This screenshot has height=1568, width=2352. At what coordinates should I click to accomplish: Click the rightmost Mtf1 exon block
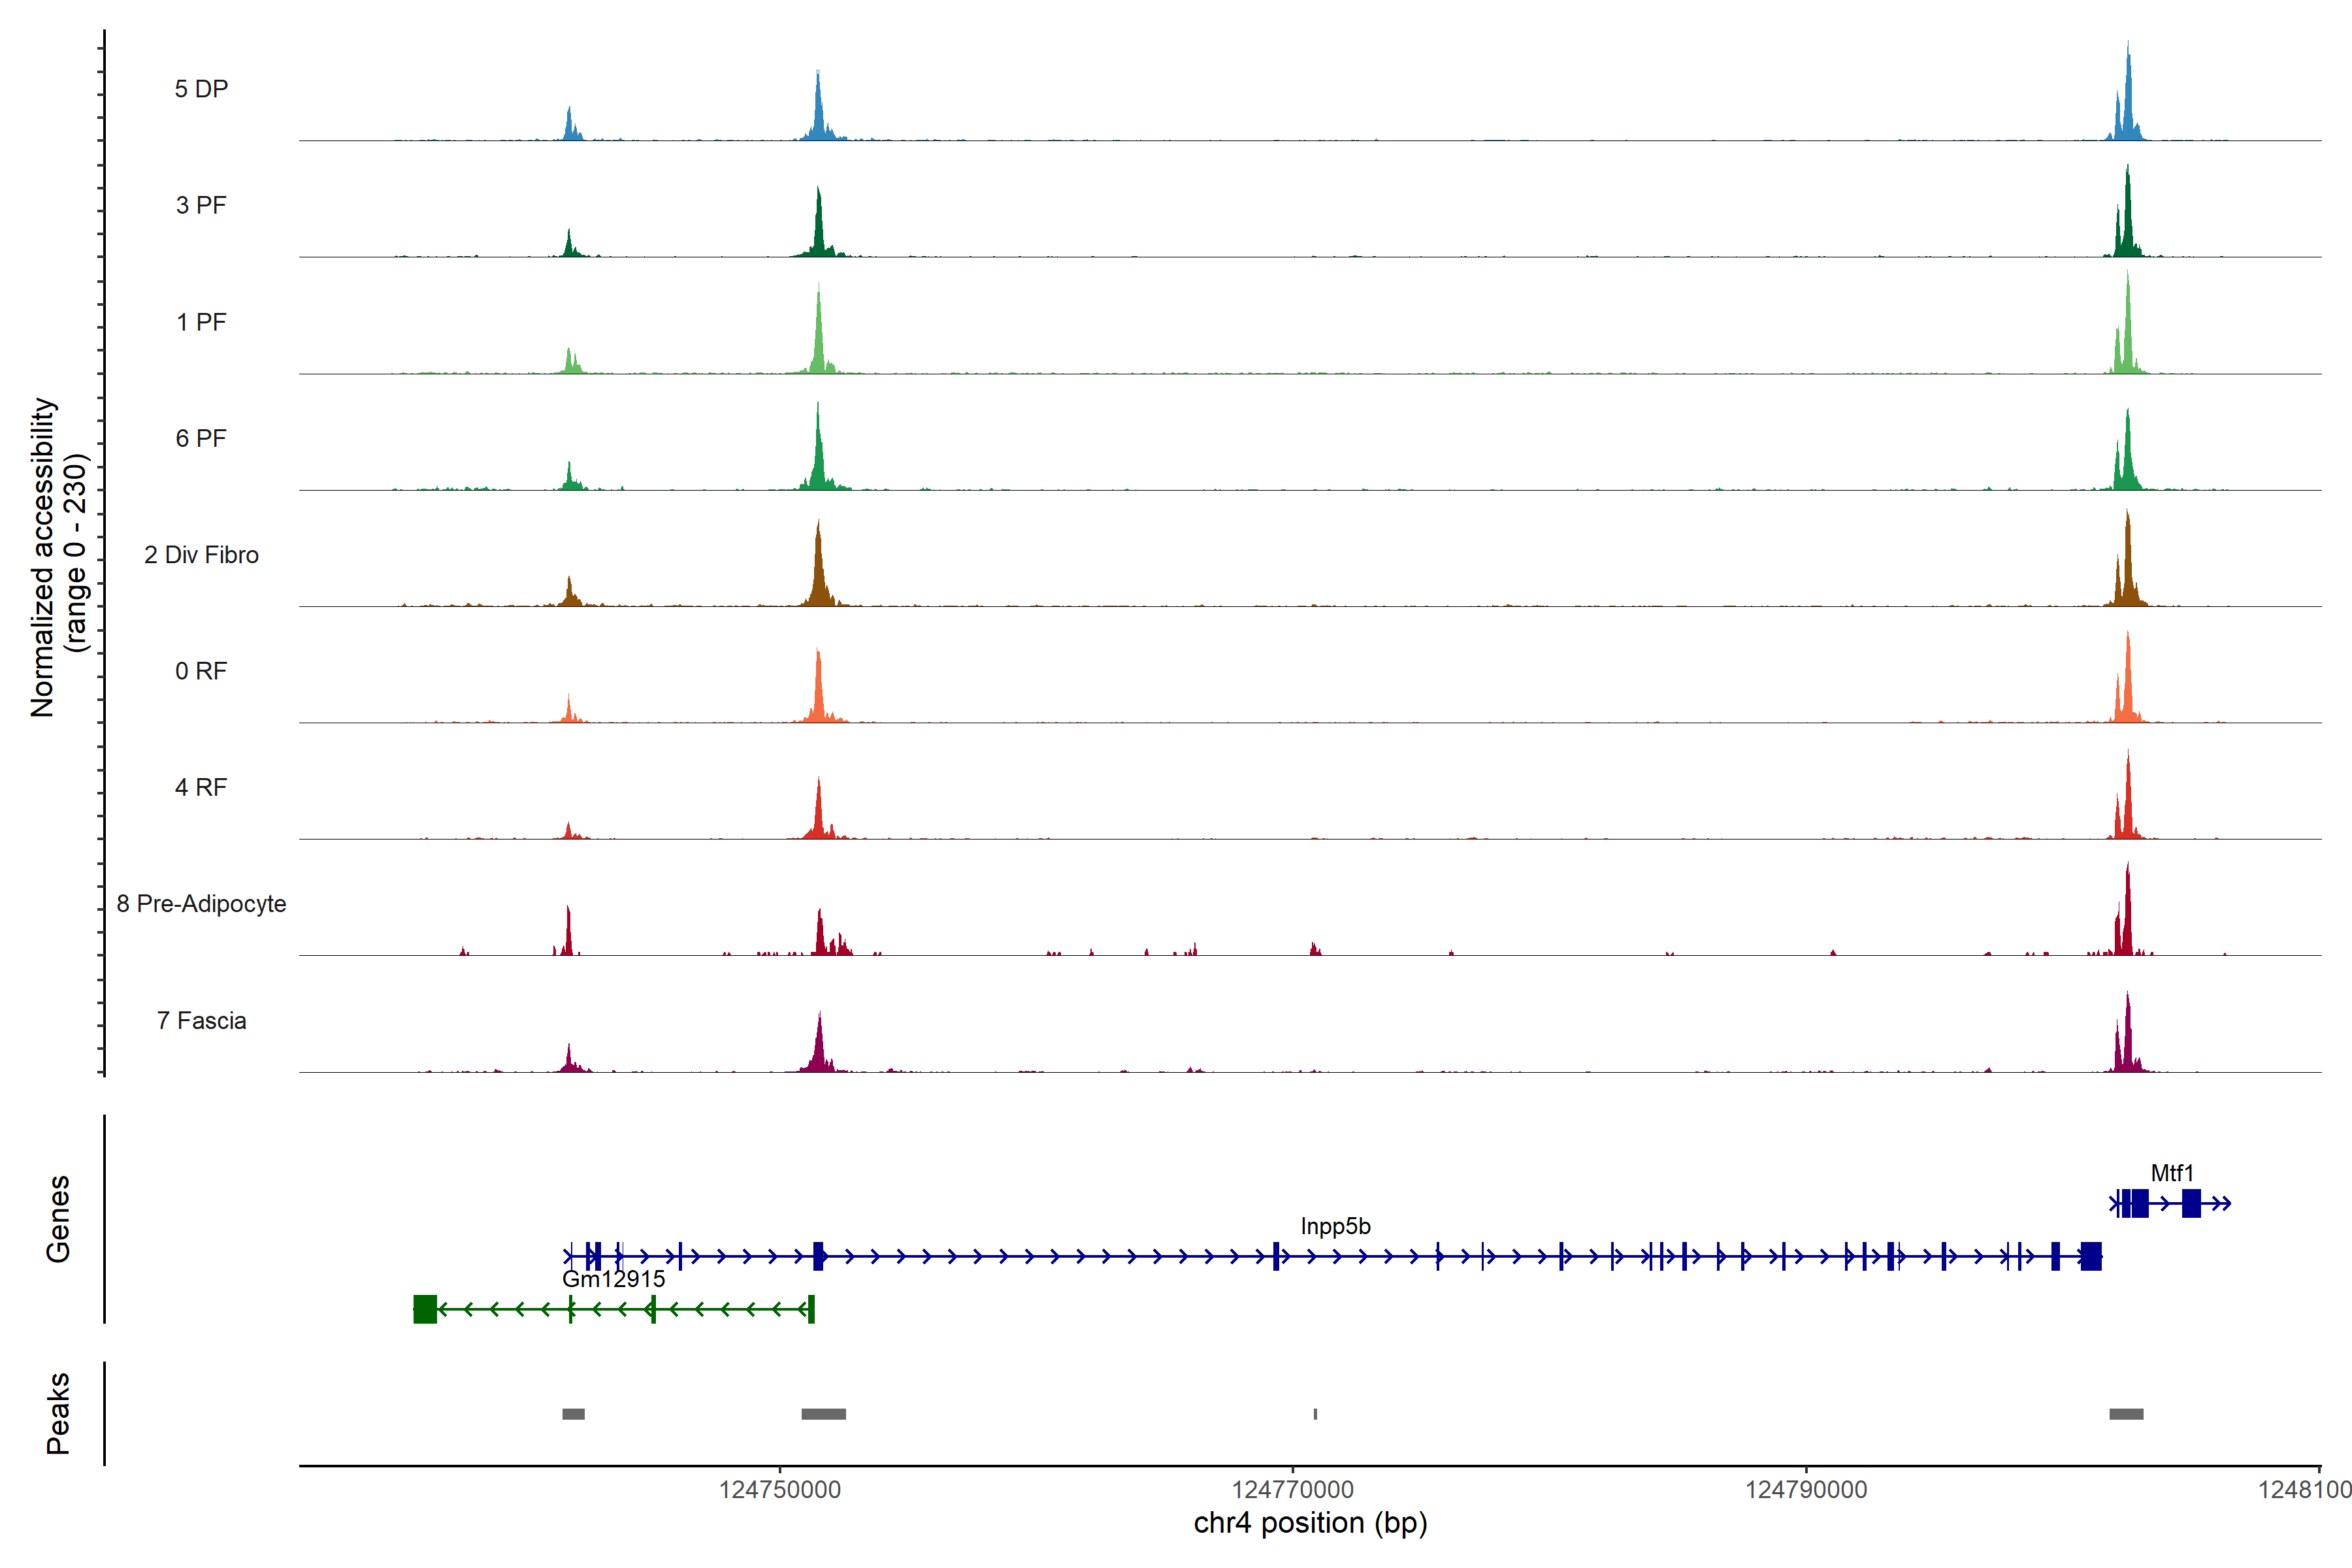tap(2191, 1203)
